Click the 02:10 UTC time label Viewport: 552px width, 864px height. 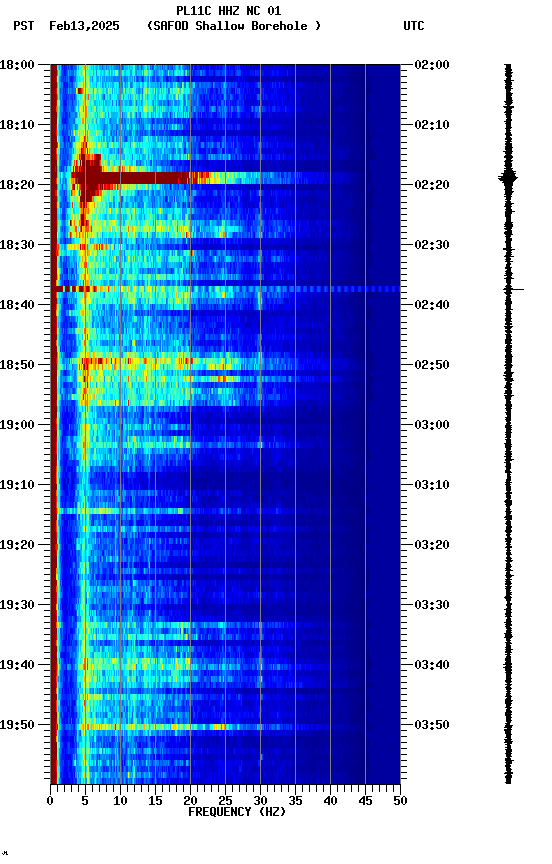pyautogui.click(x=432, y=125)
